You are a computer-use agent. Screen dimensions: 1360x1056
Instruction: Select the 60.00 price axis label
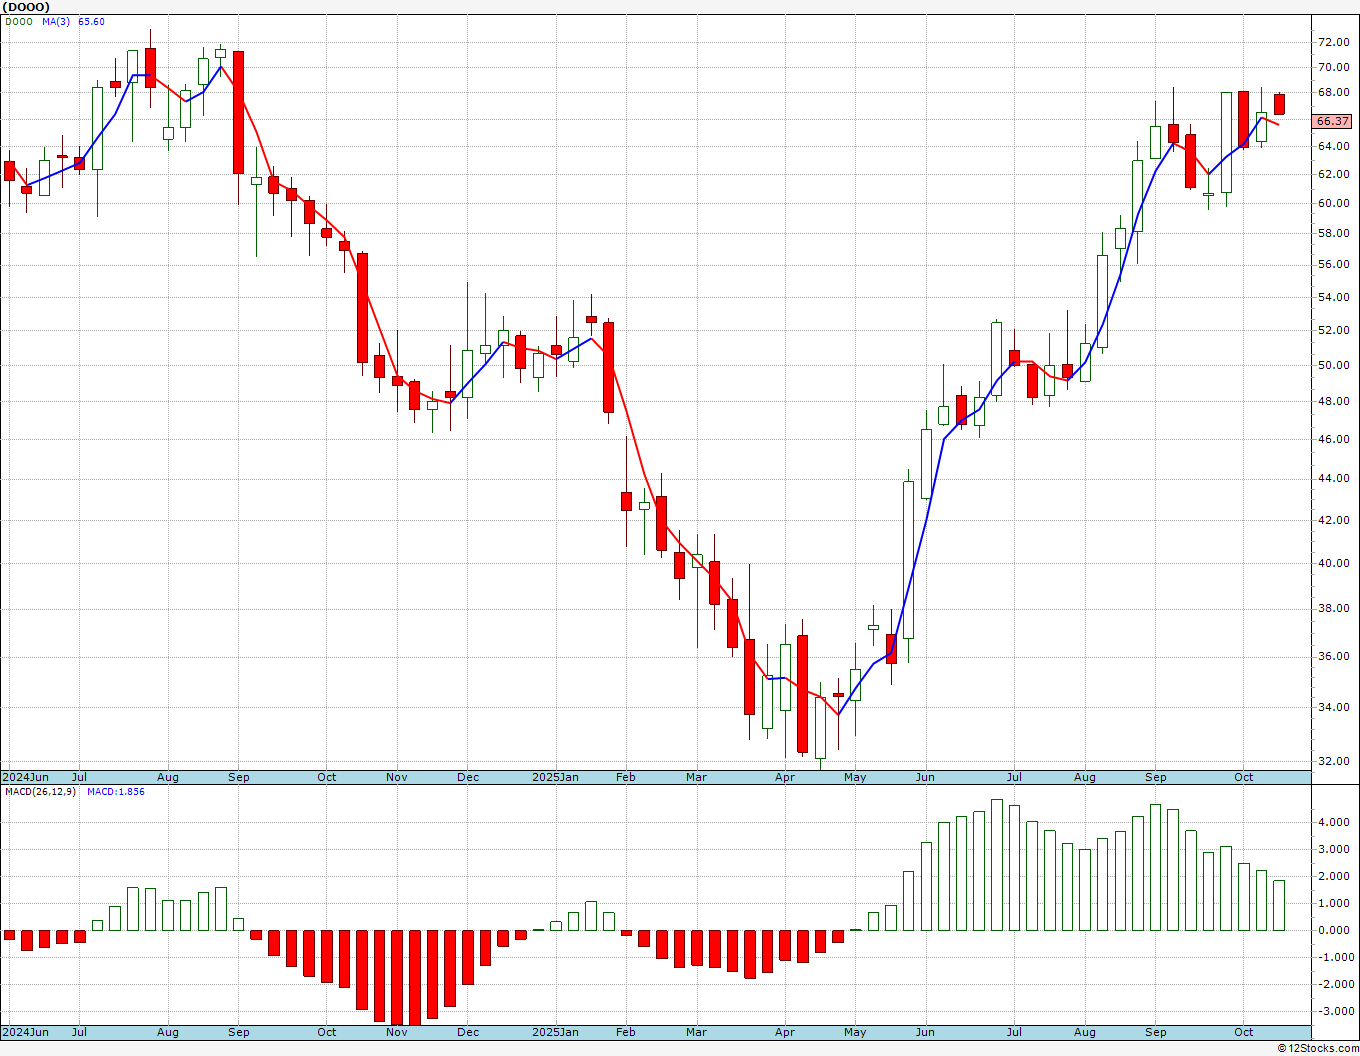coord(1333,203)
